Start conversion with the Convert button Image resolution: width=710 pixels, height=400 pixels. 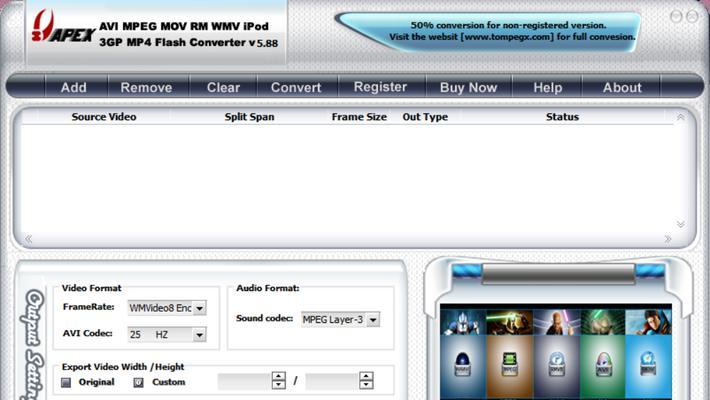pos(296,87)
